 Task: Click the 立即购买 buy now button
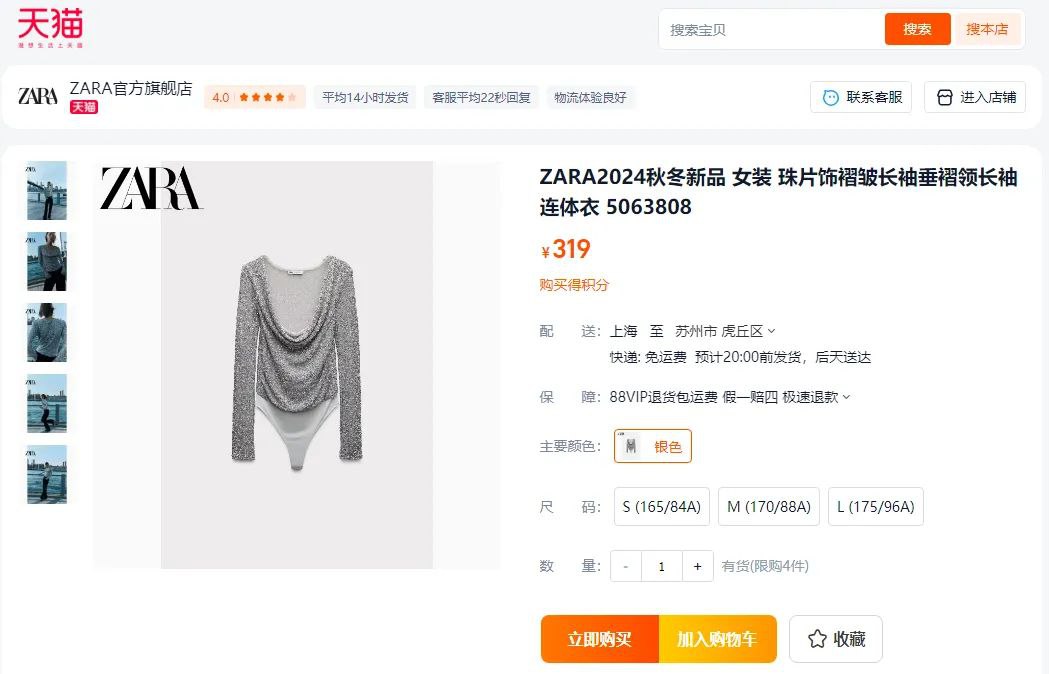tap(599, 639)
